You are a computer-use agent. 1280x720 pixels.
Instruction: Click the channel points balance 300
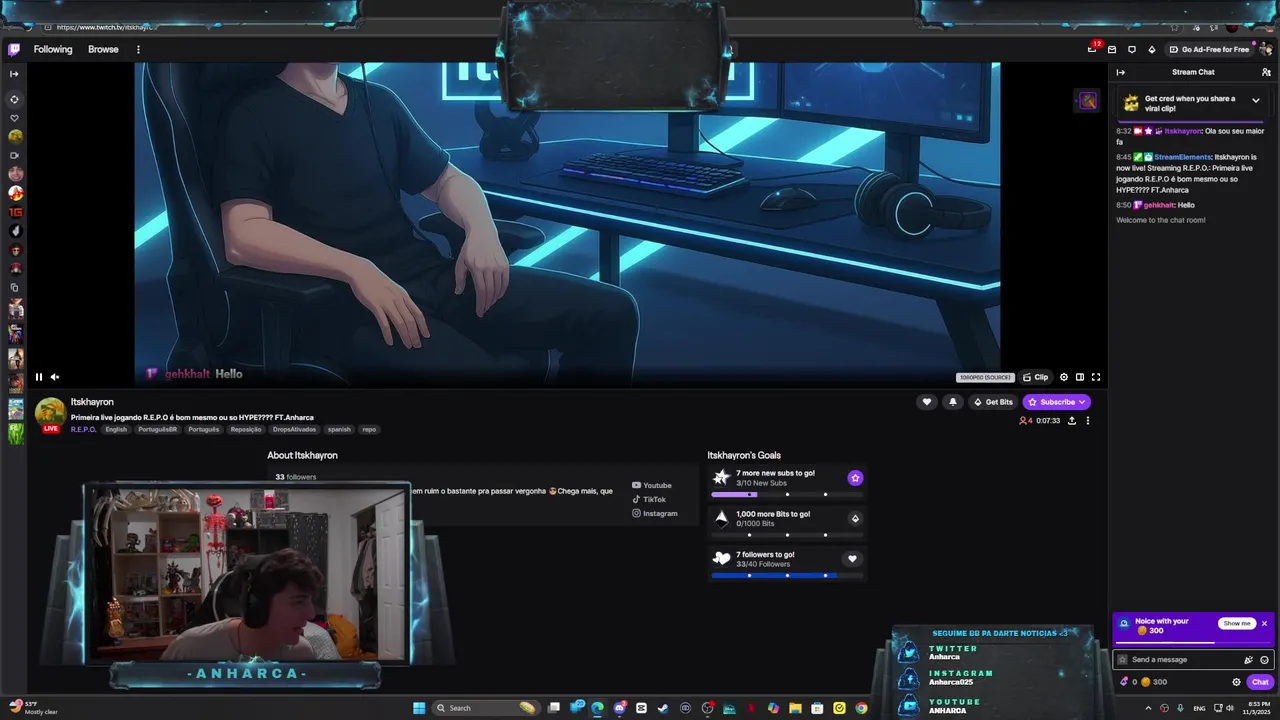(x=1154, y=682)
